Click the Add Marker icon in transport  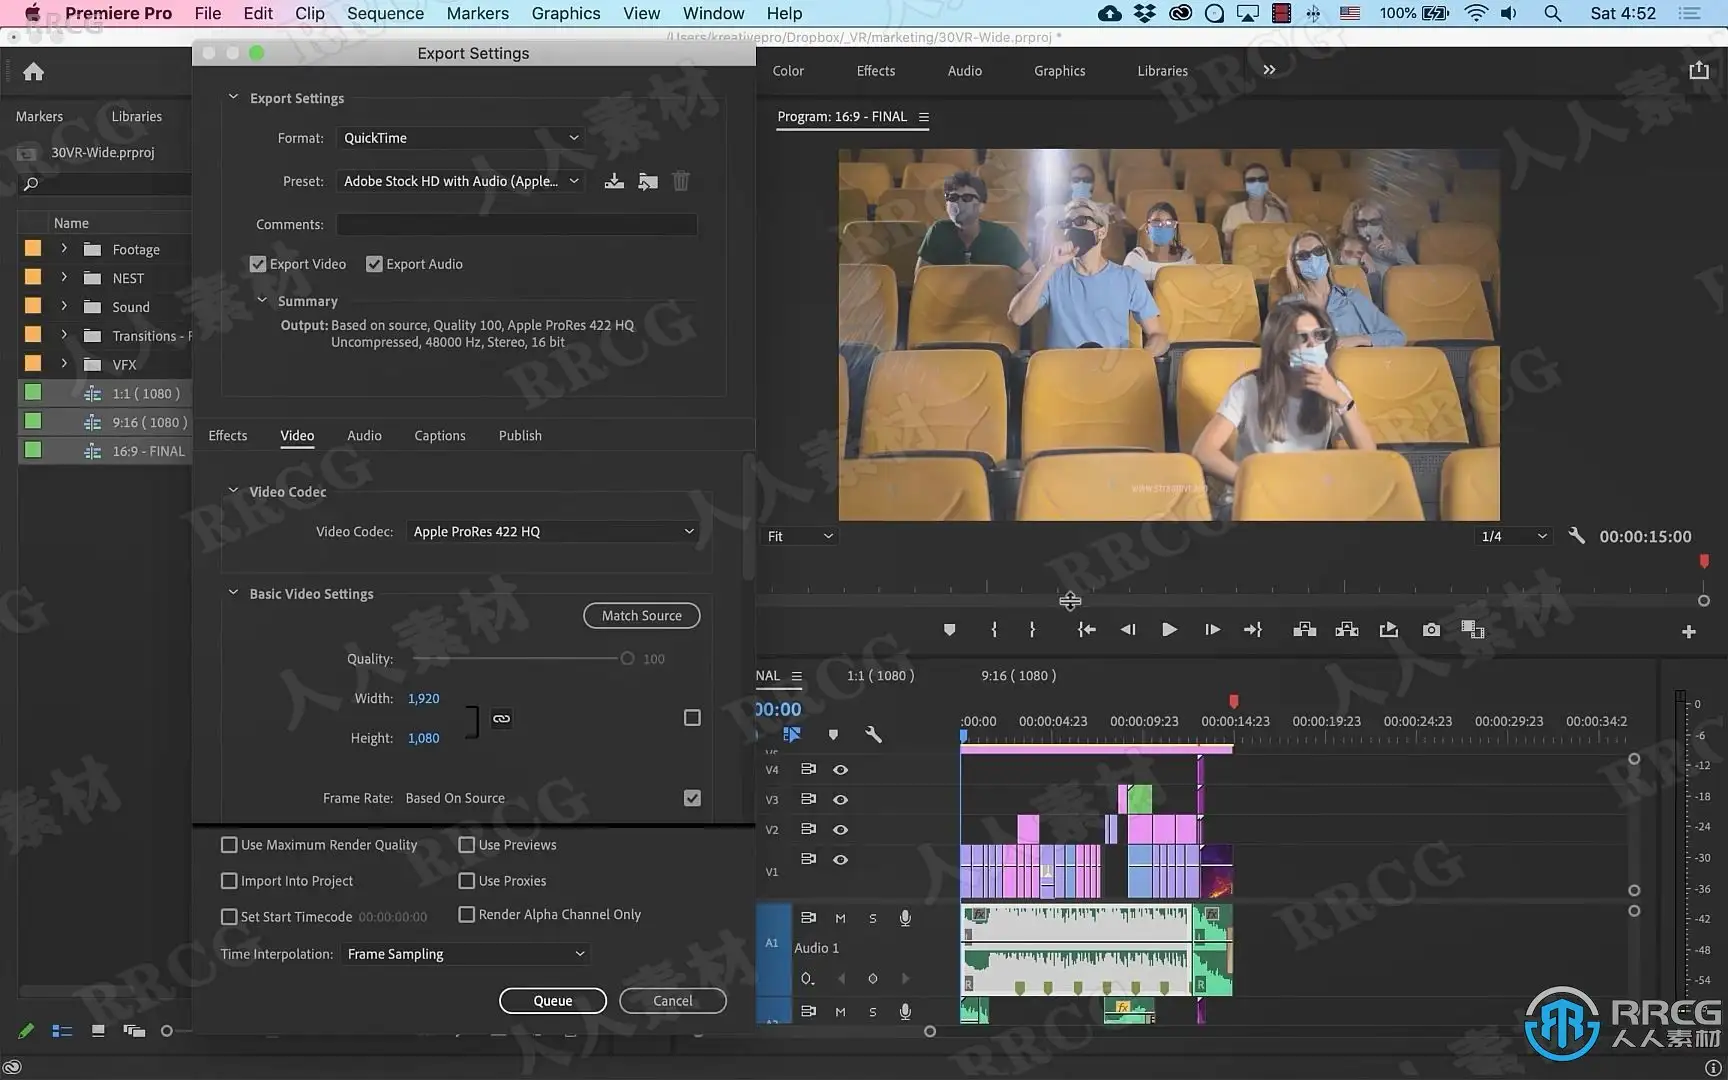(949, 630)
